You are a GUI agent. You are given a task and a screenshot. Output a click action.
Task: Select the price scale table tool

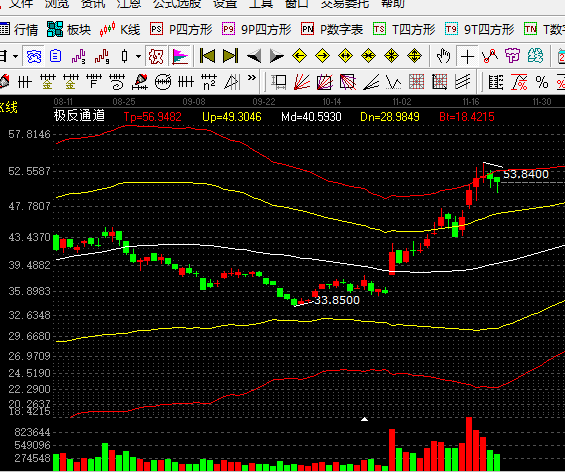click(x=496, y=82)
